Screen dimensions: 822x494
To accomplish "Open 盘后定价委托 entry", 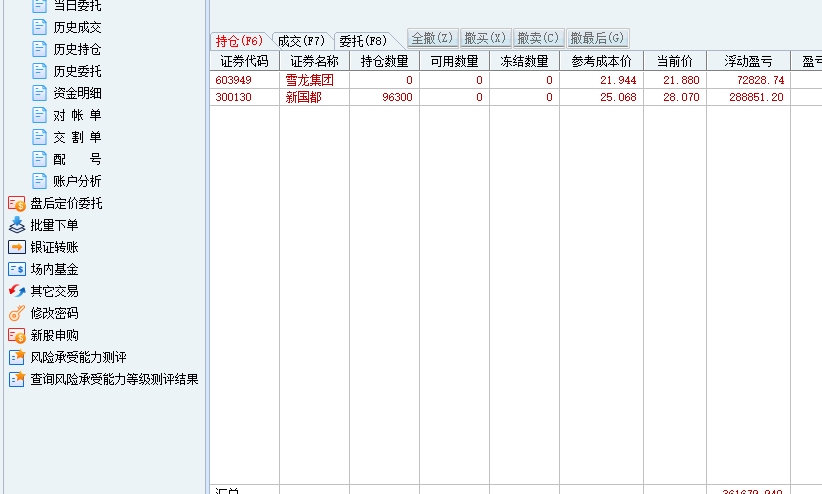I will (66, 203).
